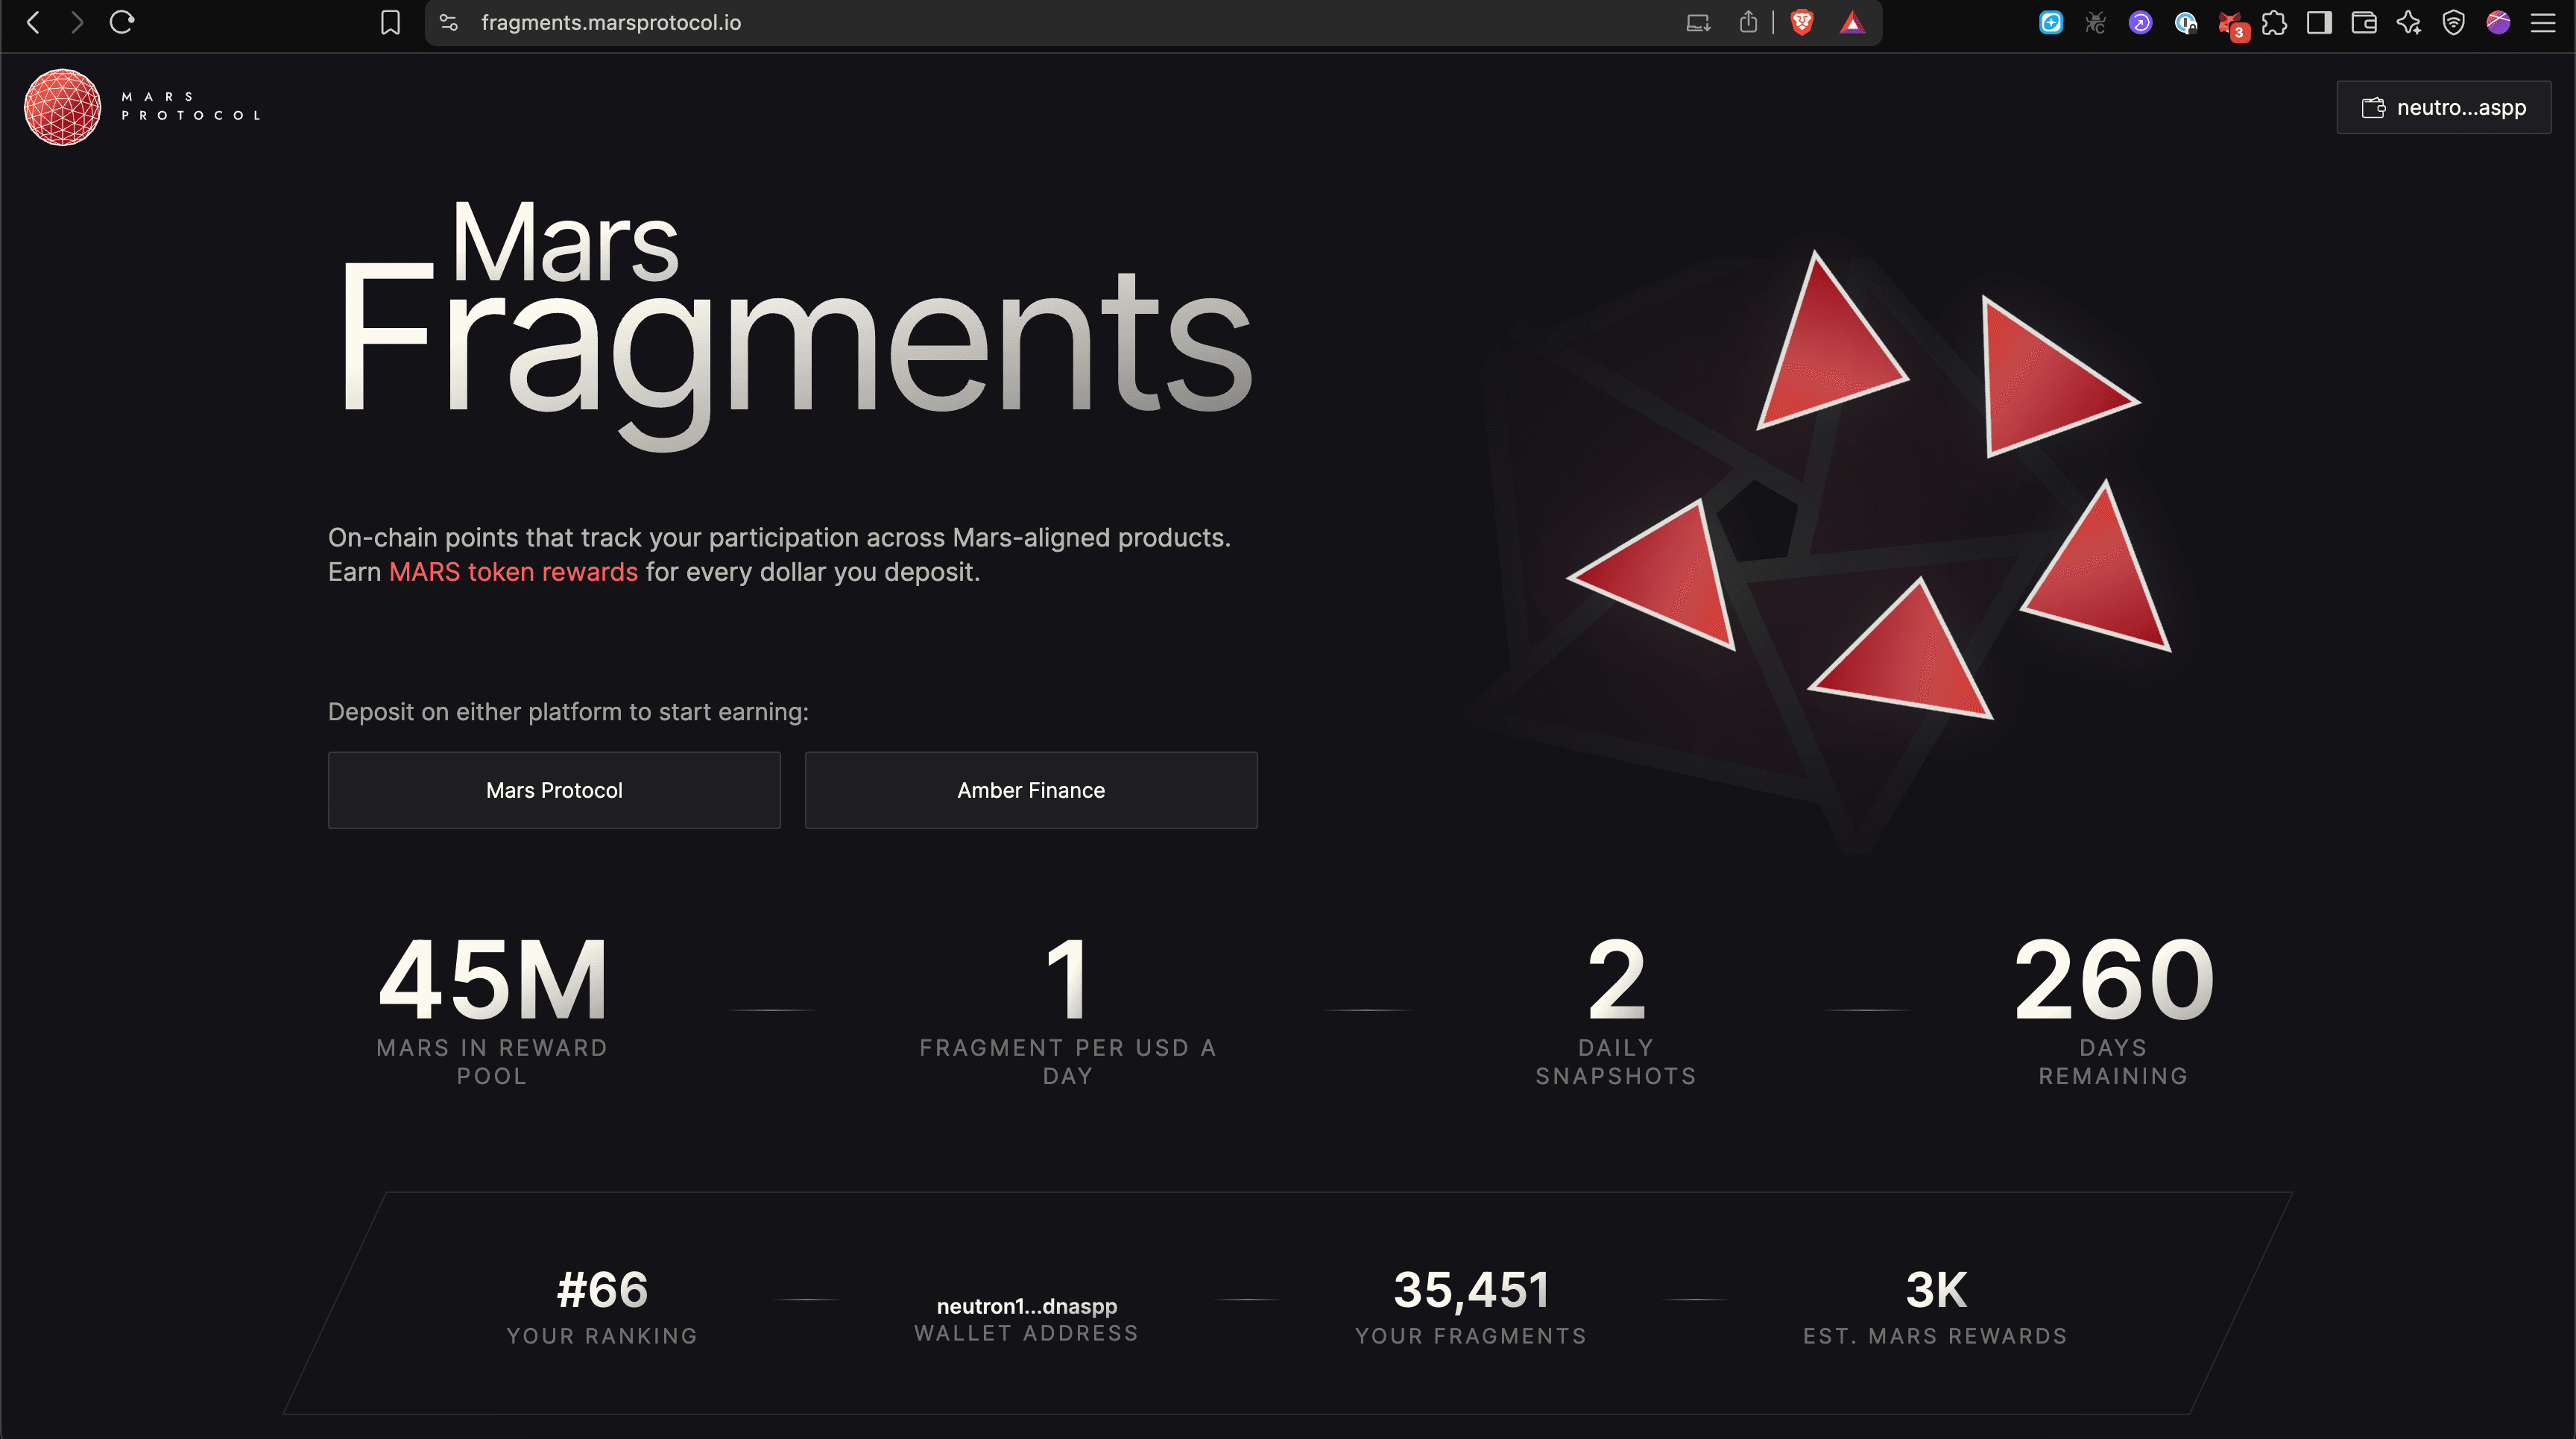The height and width of the screenshot is (1439, 2576).
Task: Open the extensions puzzle piece menu
Action: coord(2275,22)
